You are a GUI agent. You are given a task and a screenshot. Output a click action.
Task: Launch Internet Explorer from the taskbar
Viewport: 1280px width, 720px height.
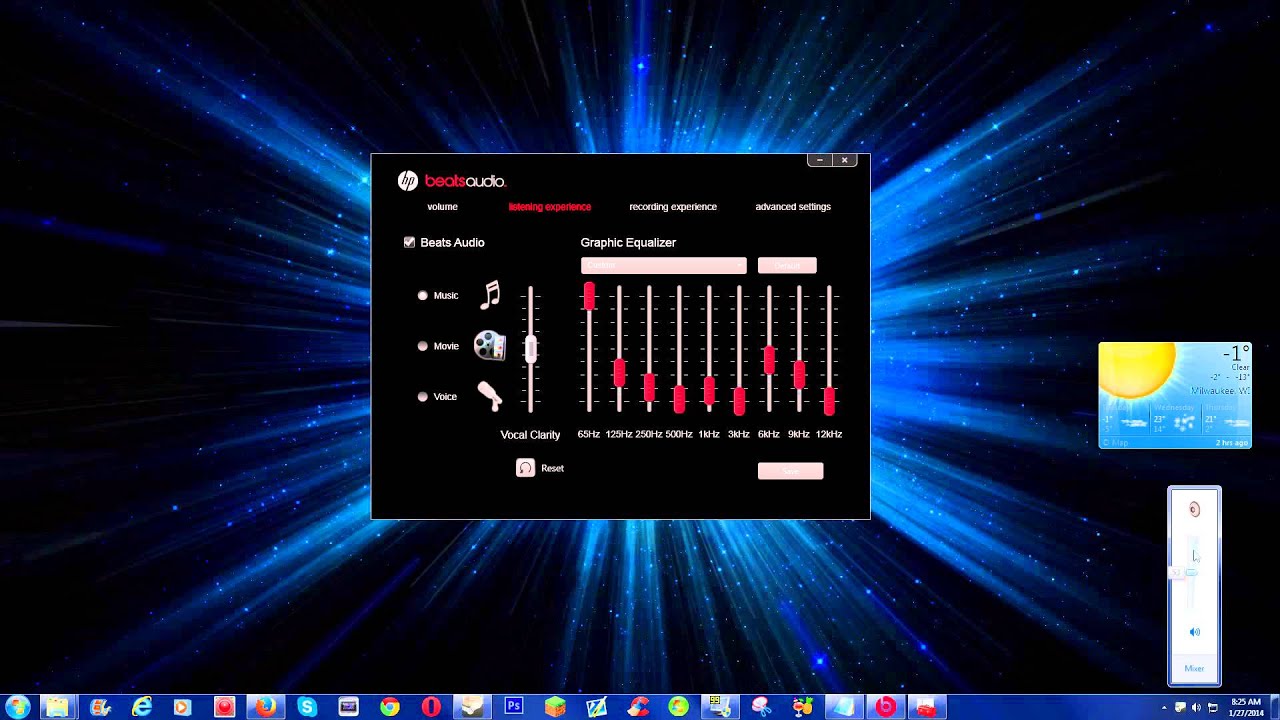[x=141, y=707]
